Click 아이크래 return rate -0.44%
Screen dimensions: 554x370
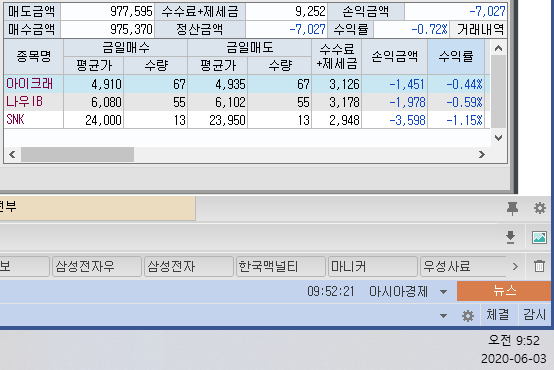(x=464, y=84)
